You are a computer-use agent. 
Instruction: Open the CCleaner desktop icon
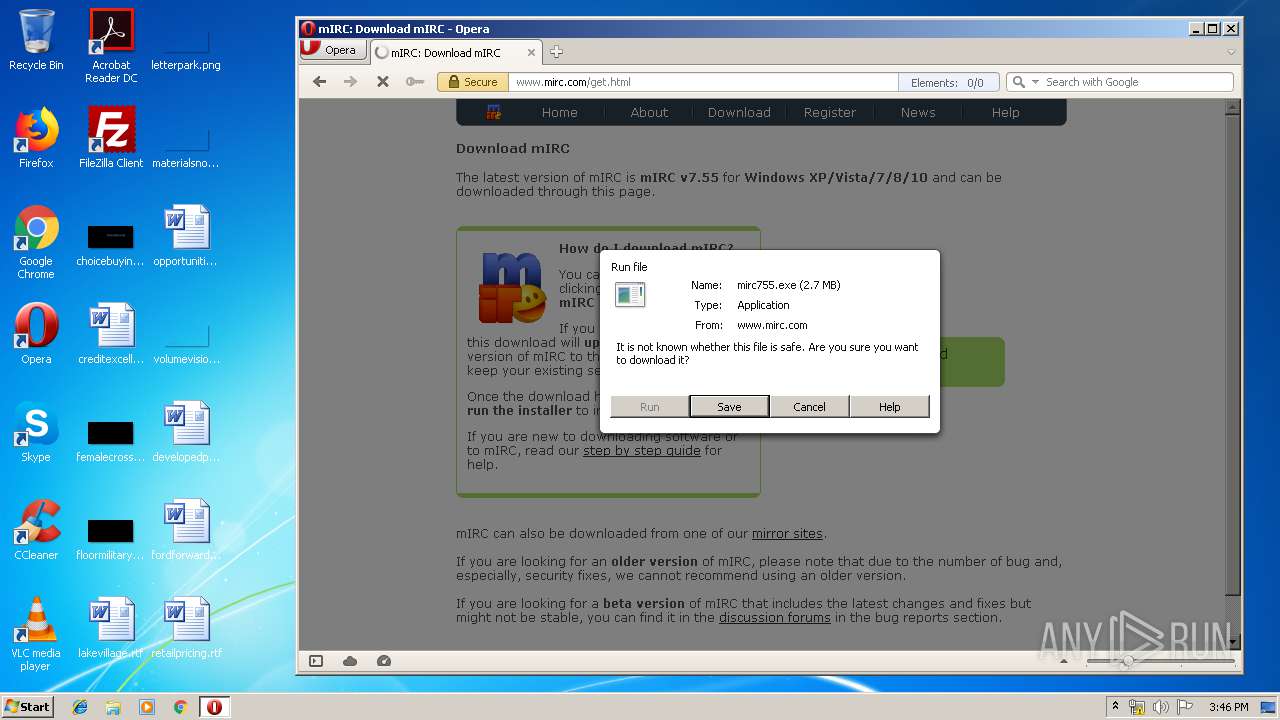click(36, 530)
